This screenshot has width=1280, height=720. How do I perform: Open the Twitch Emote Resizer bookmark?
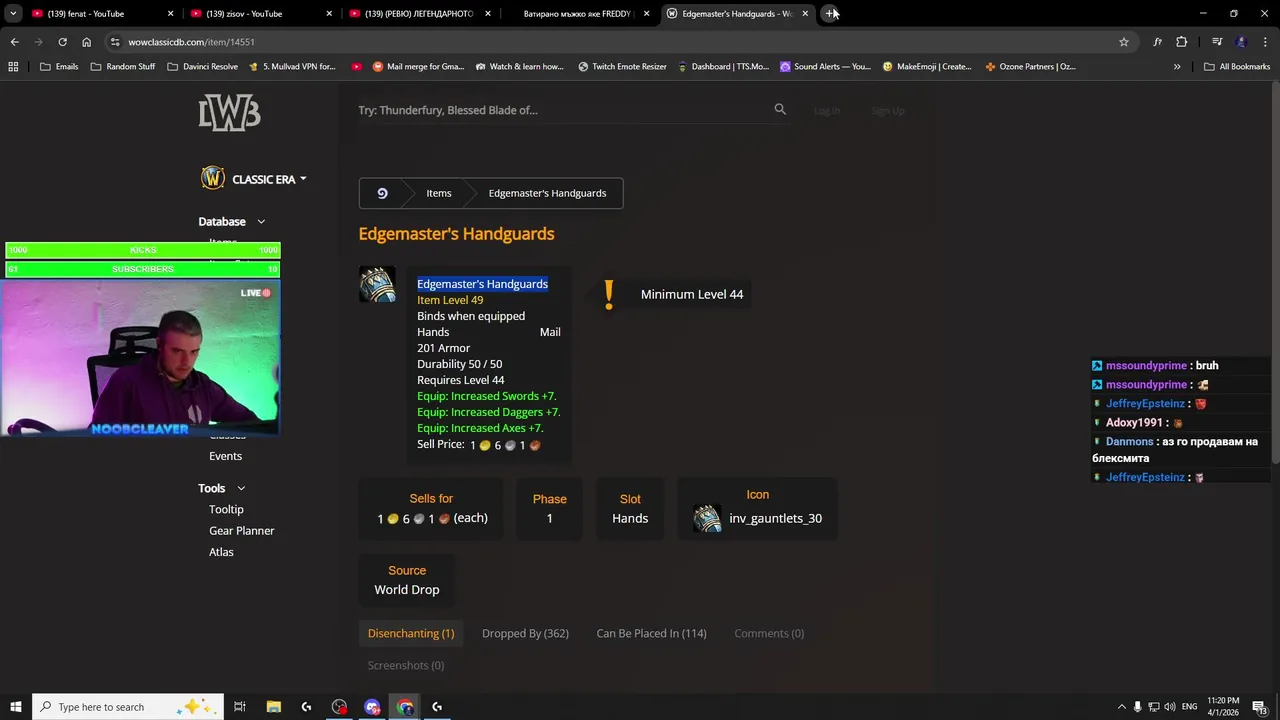(622, 66)
